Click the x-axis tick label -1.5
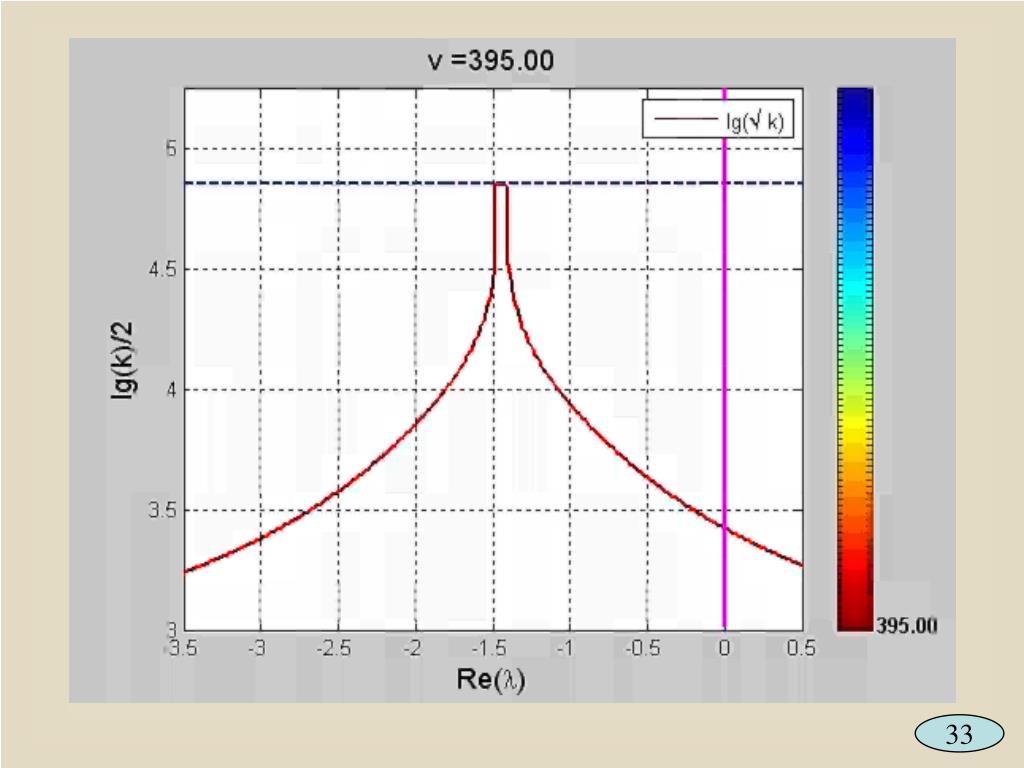Viewport: 1024px width, 768px height. pyautogui.click(x=489, y=648)
